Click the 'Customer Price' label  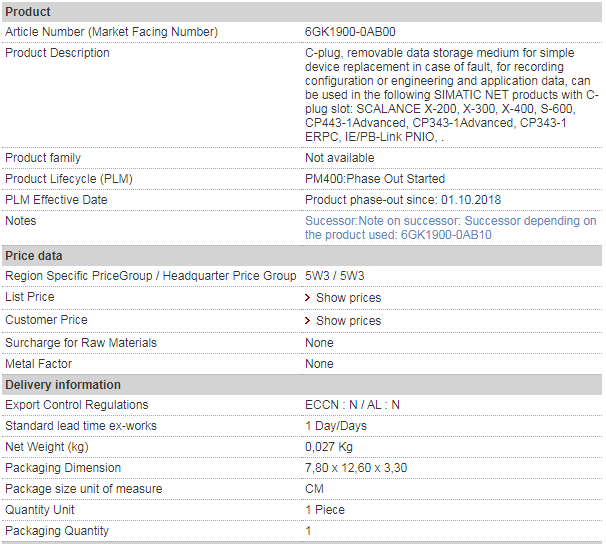46,320
